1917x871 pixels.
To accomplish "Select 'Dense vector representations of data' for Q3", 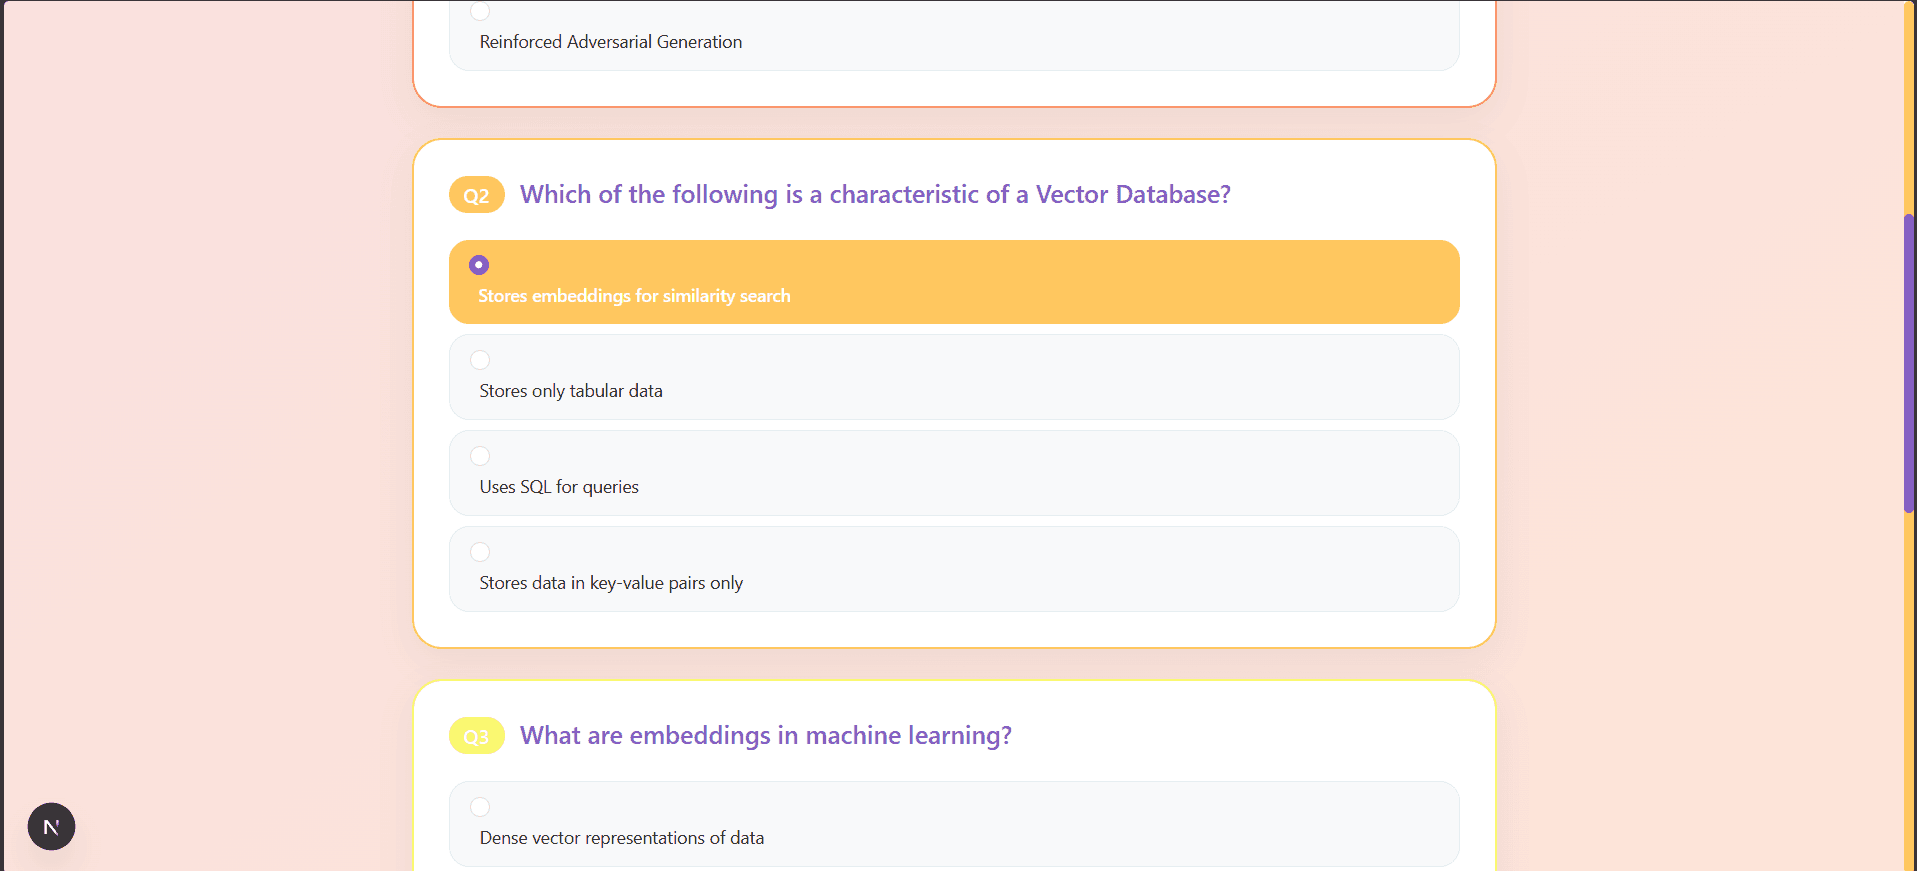I will click(x=481, y=807).
